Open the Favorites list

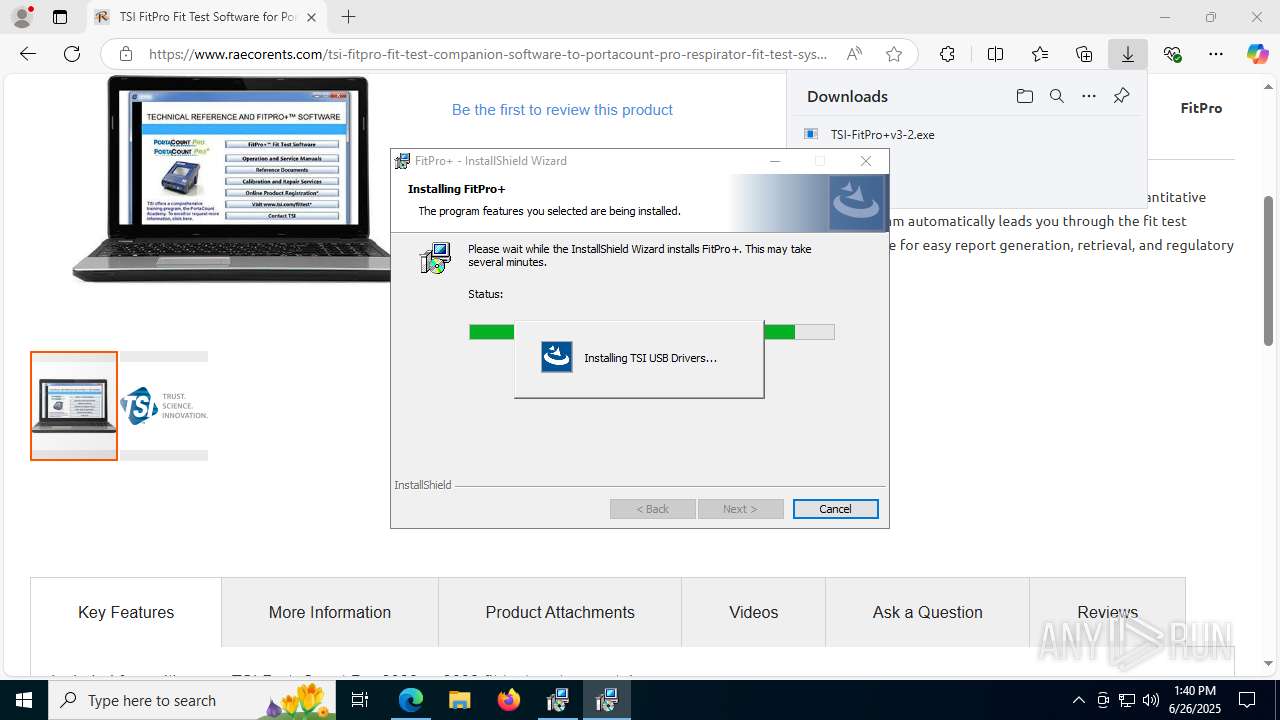1040,54
